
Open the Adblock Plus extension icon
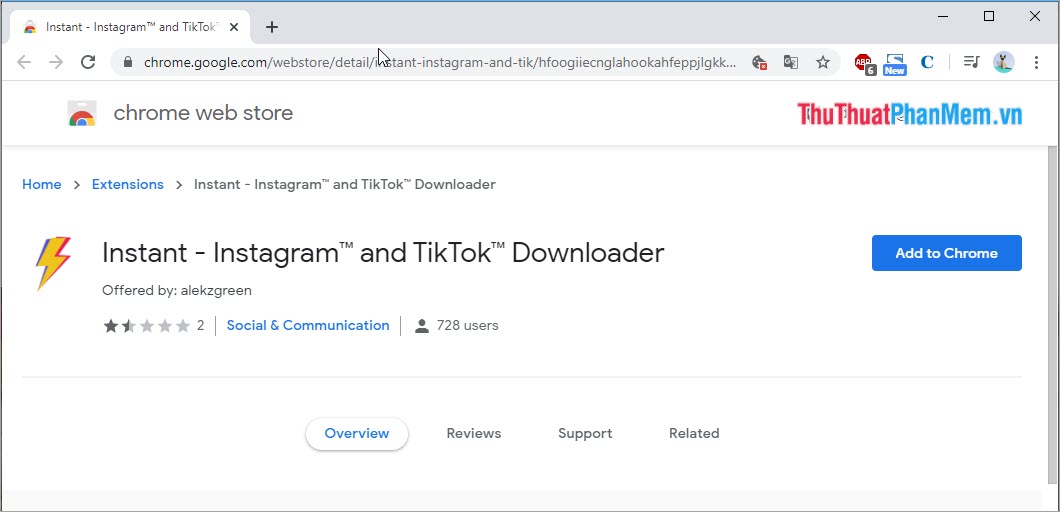pos(865,64)
